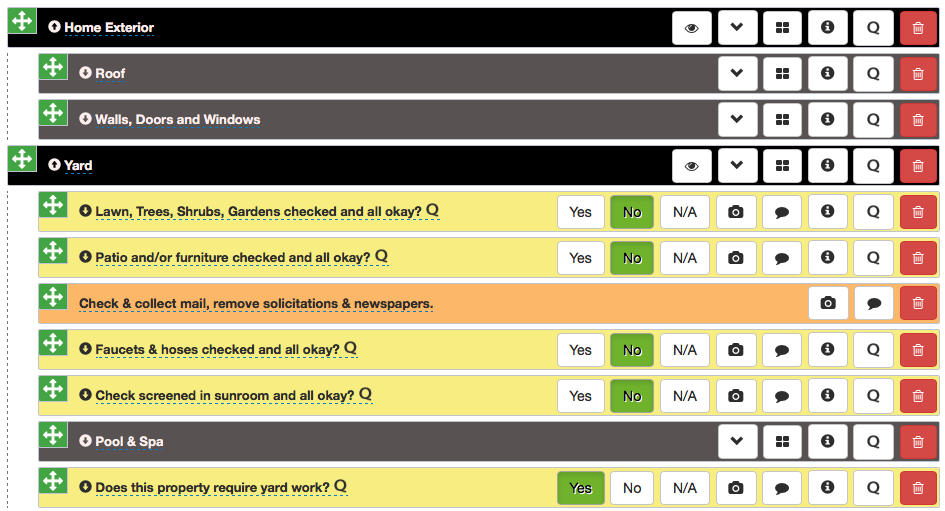Click the Faucets & hoses checked question text
945x511 pixels.
[217, 350]
